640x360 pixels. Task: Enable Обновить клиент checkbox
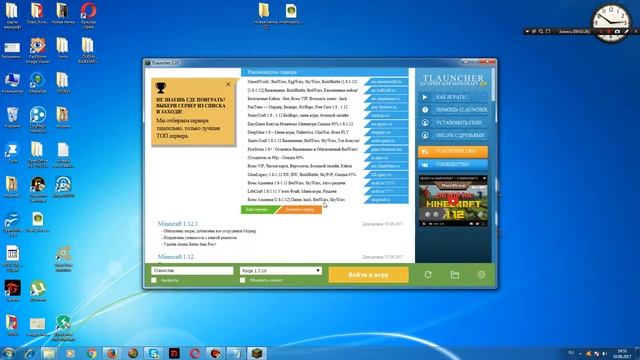click(242, 280)
